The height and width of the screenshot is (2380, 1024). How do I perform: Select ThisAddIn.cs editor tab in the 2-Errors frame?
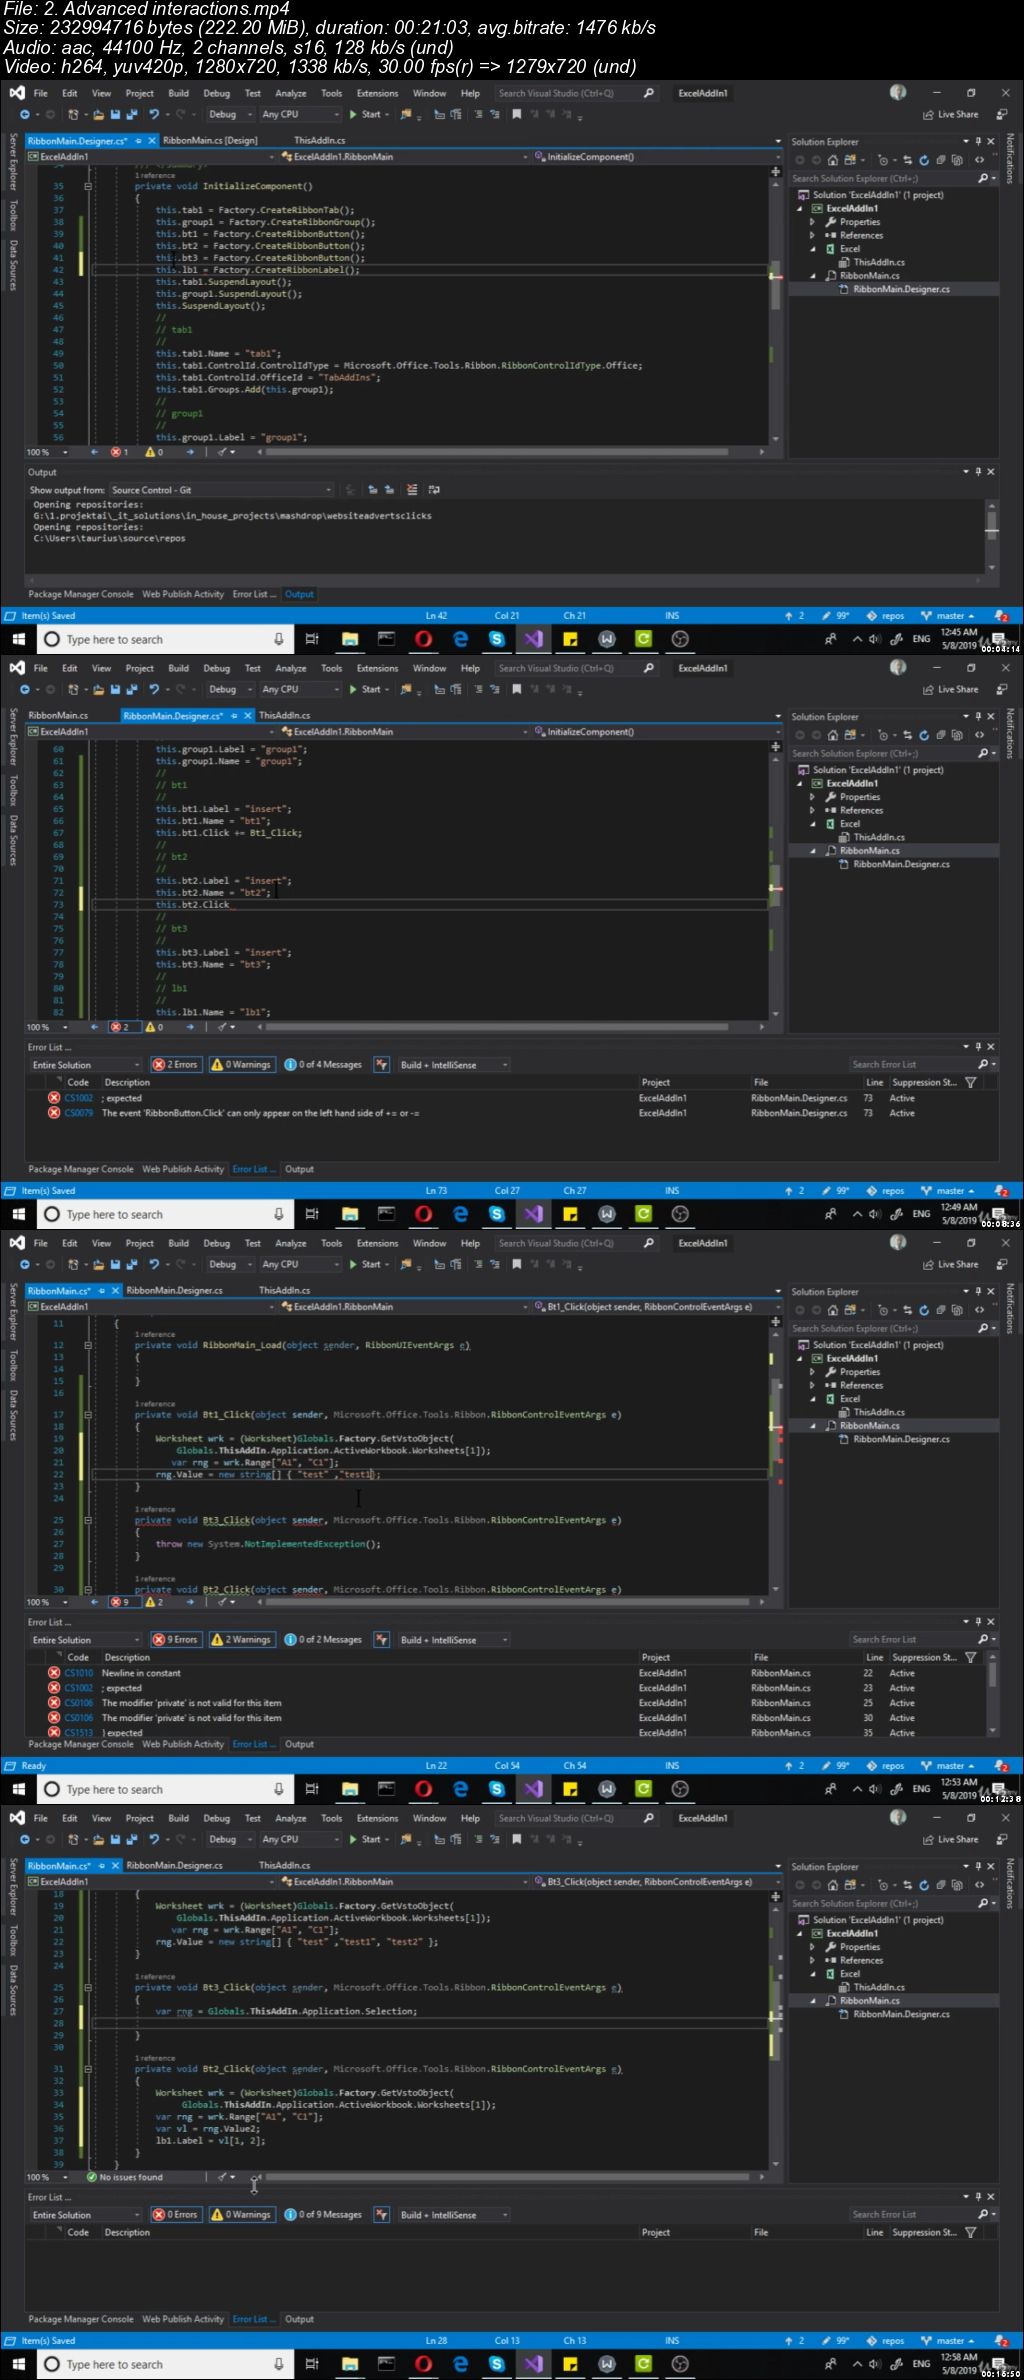tap(284, 715)
